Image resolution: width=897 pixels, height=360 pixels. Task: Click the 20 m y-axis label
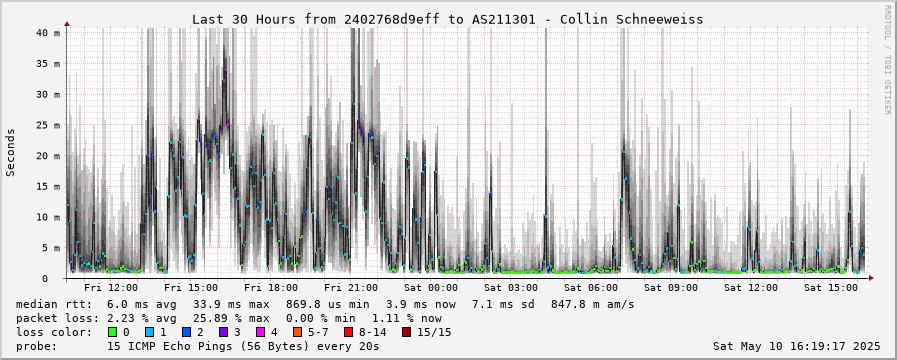pos(48,156)
